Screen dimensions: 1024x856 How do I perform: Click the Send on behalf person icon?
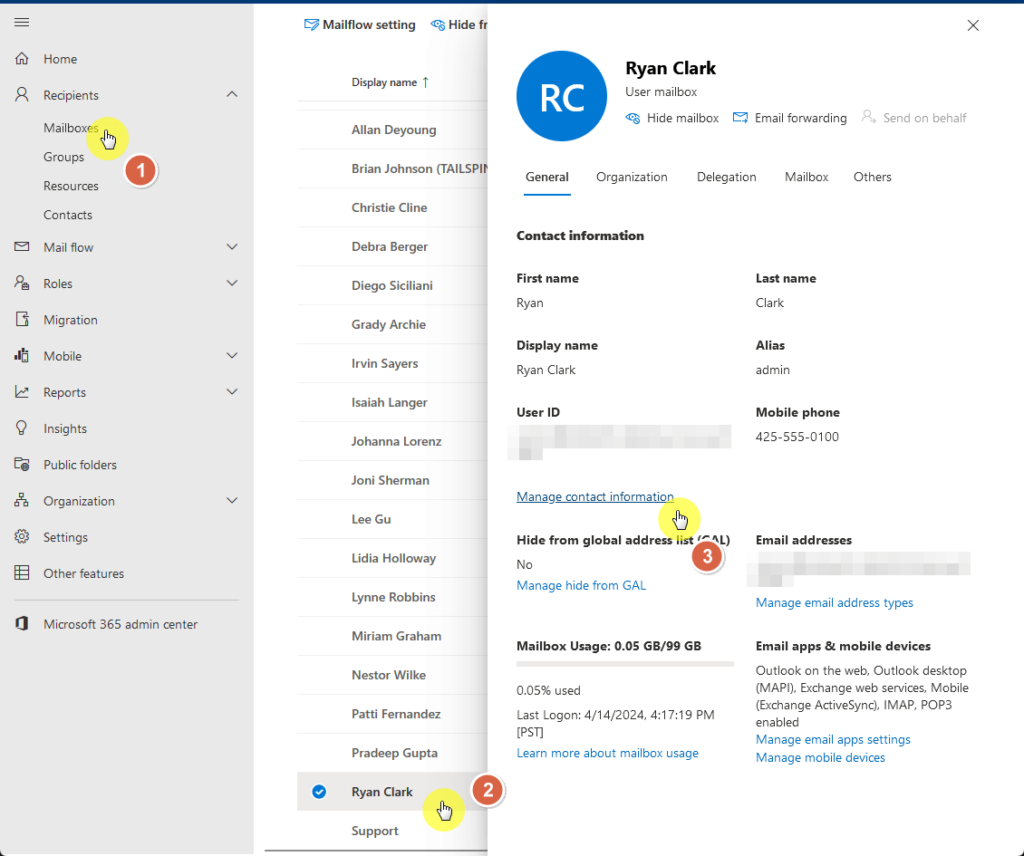tap(868, 118)
